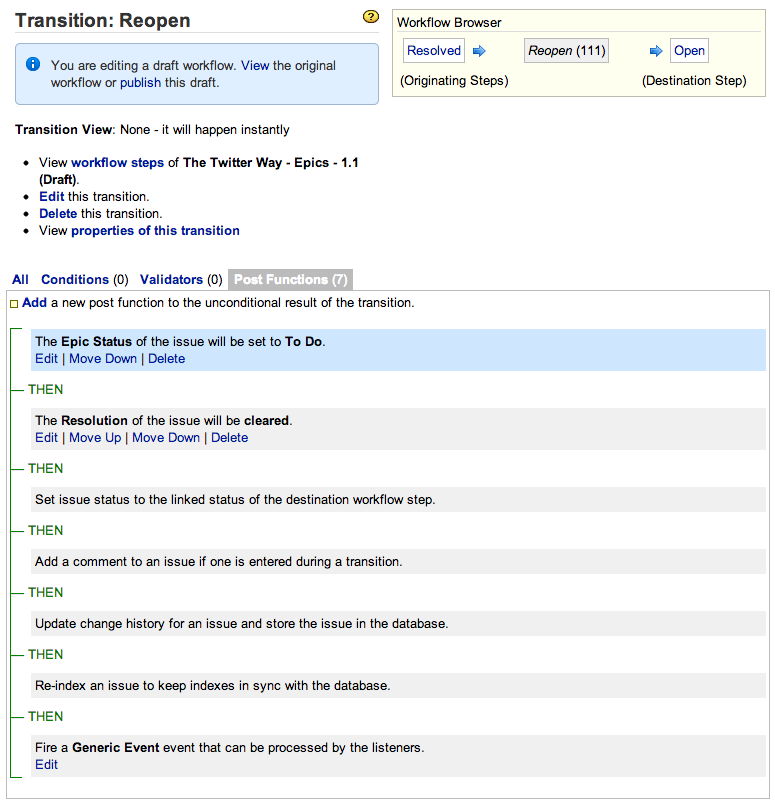775x802 pixels.
Task: Open the Open destination step
Action: click(x=689, y=51)
